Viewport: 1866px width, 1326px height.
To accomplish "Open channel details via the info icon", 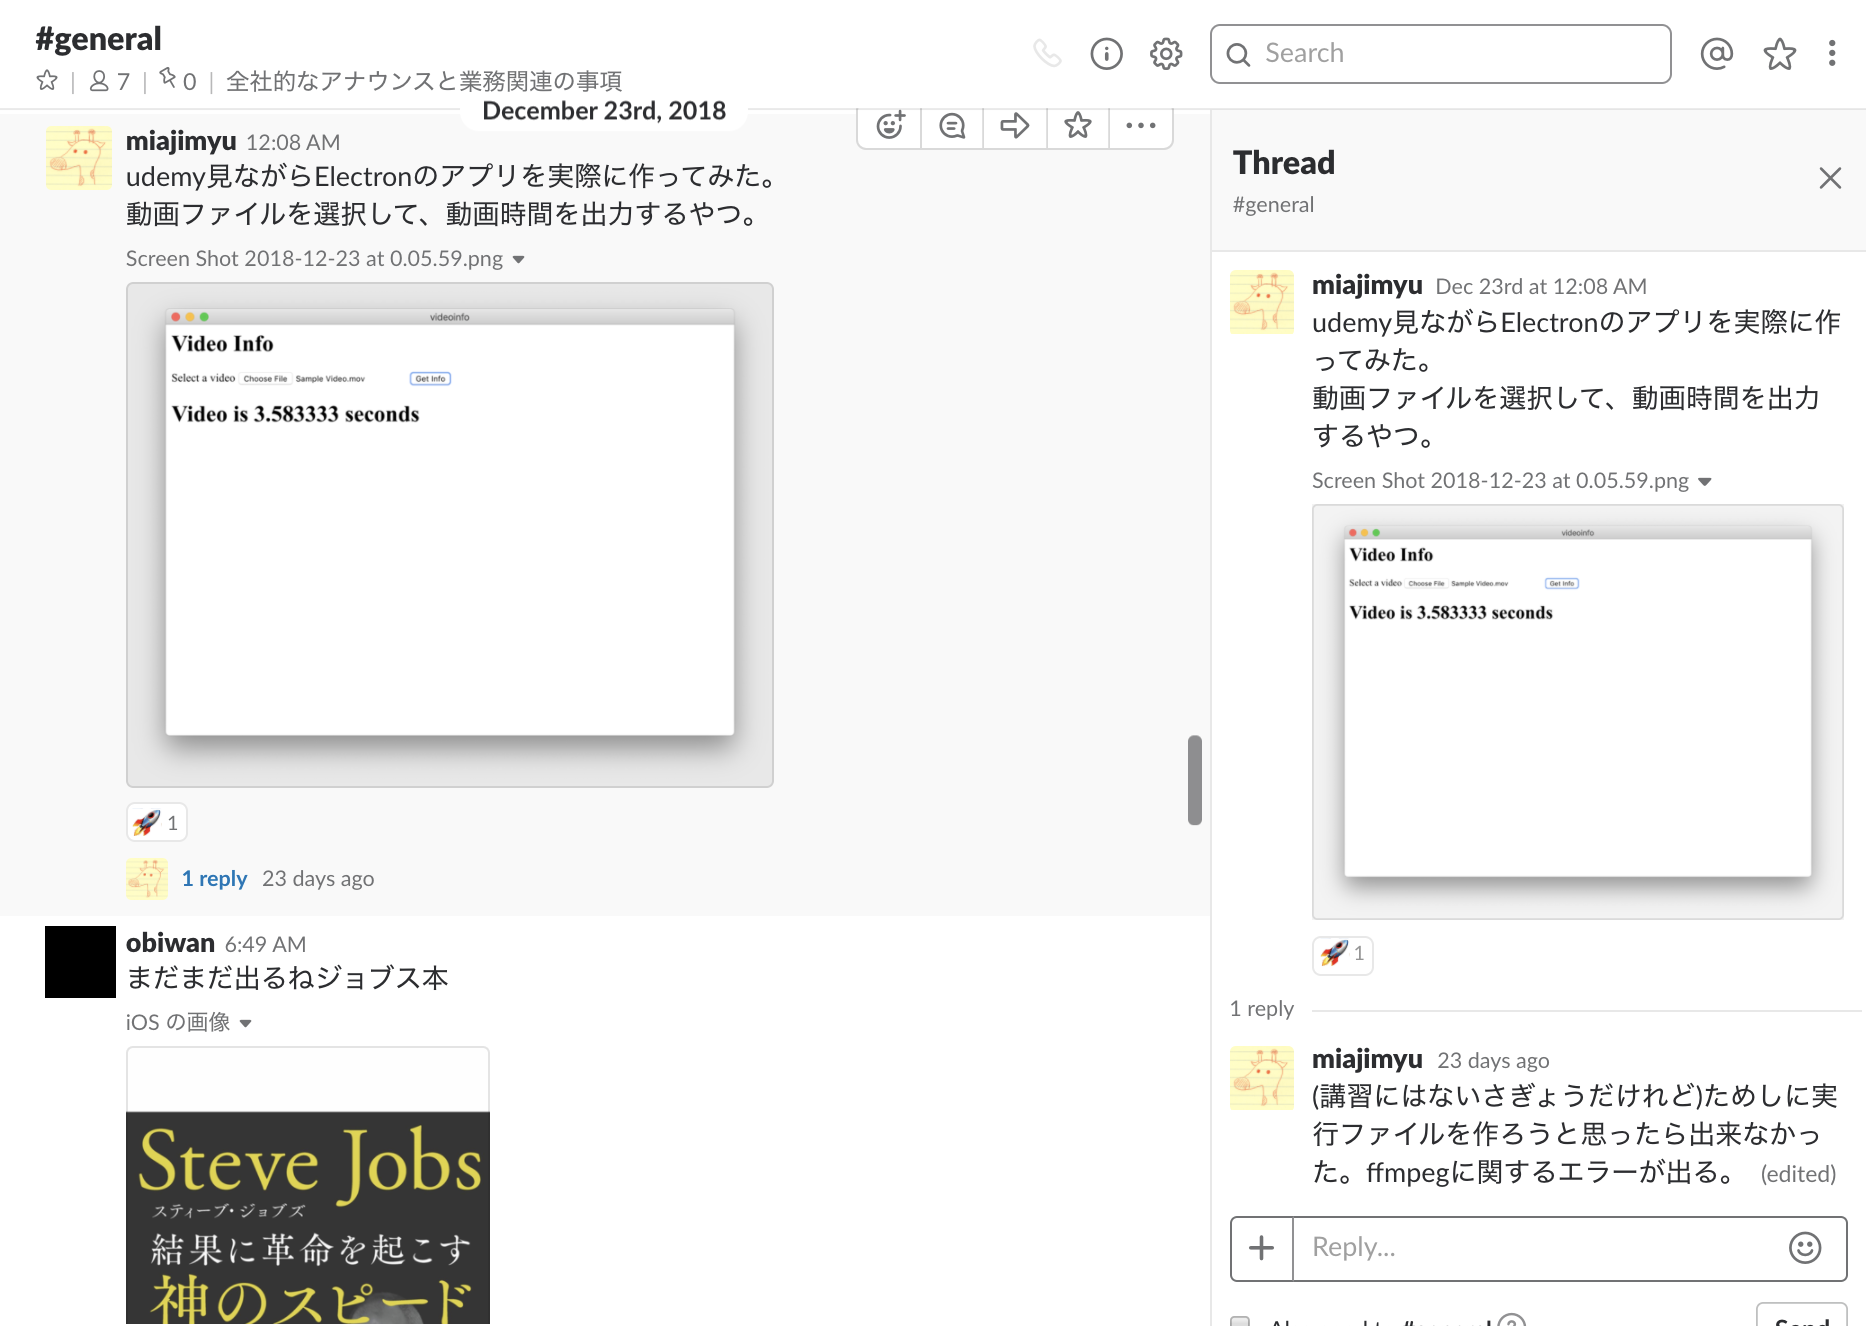I will (1106, 54).
